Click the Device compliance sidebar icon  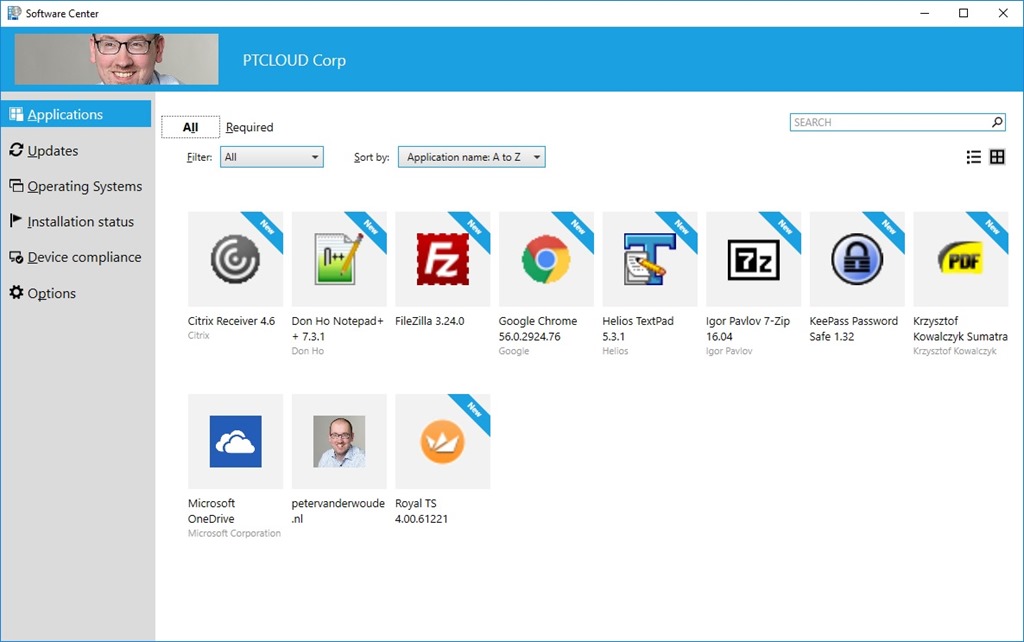click(x=16, y=257)
